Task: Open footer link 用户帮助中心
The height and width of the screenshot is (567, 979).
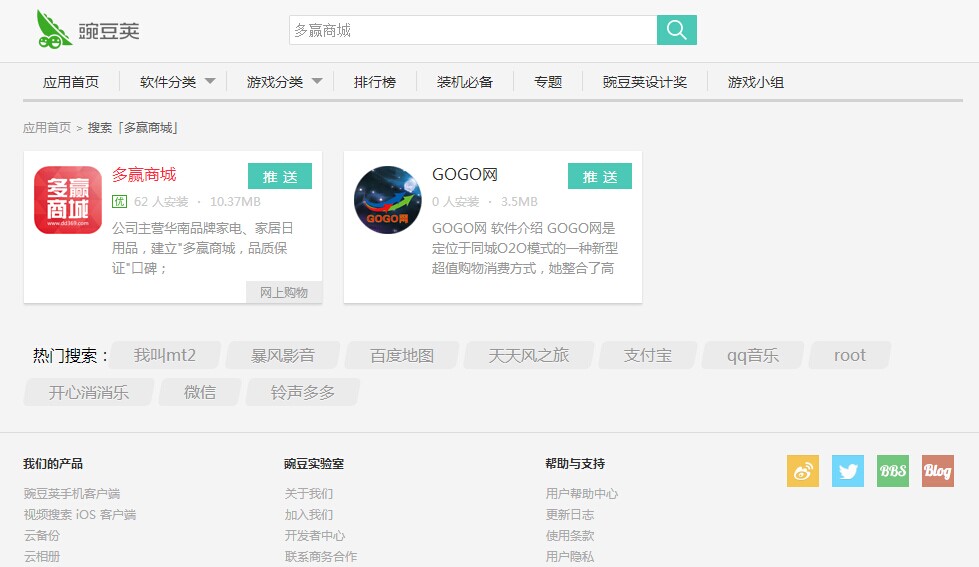Action: [582, 493]
